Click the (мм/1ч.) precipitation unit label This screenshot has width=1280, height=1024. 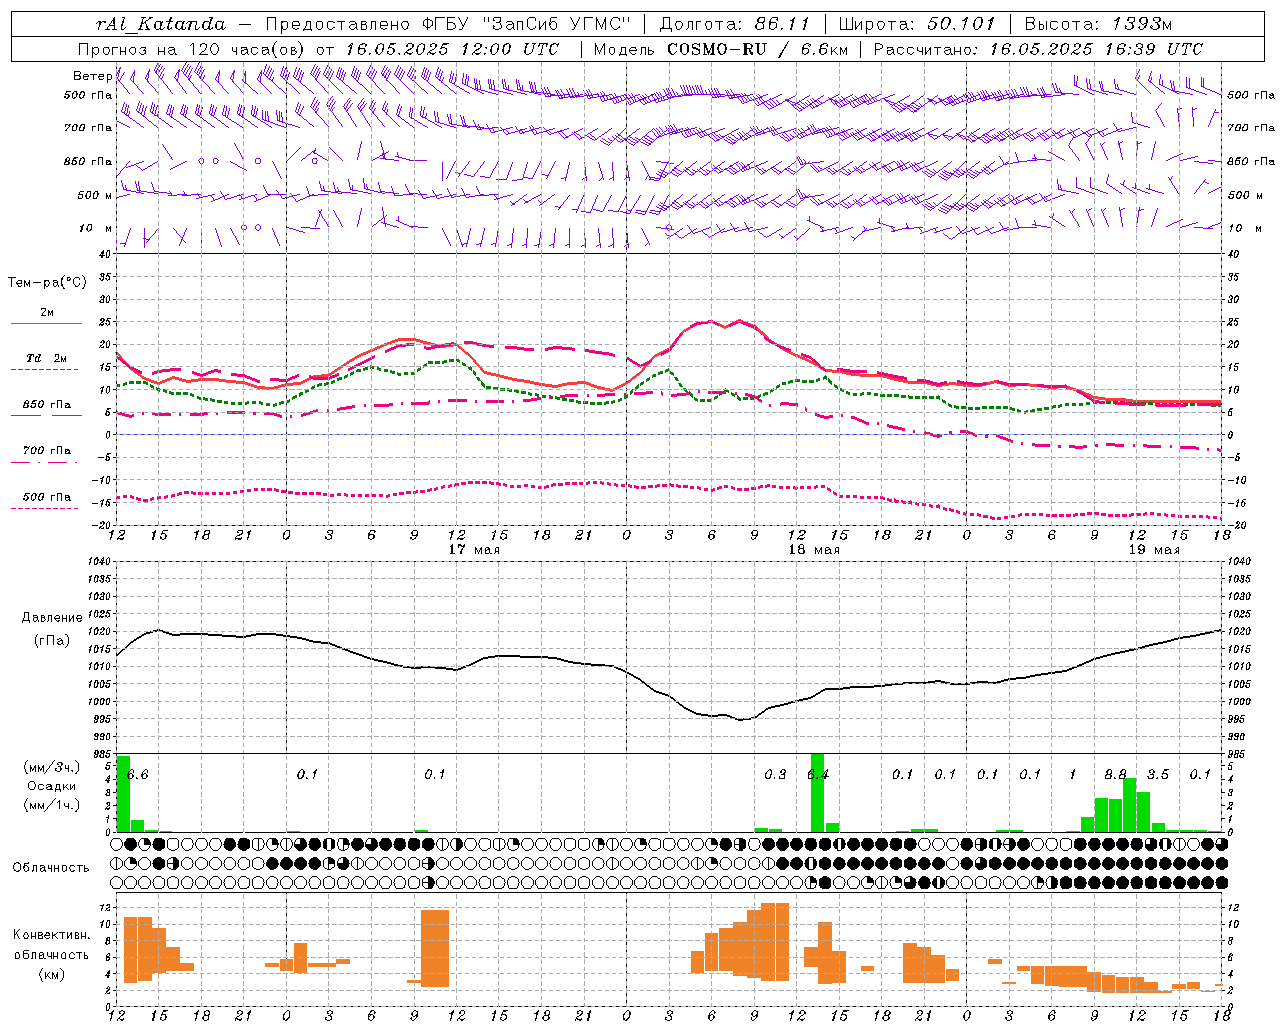tap(52, 804)
